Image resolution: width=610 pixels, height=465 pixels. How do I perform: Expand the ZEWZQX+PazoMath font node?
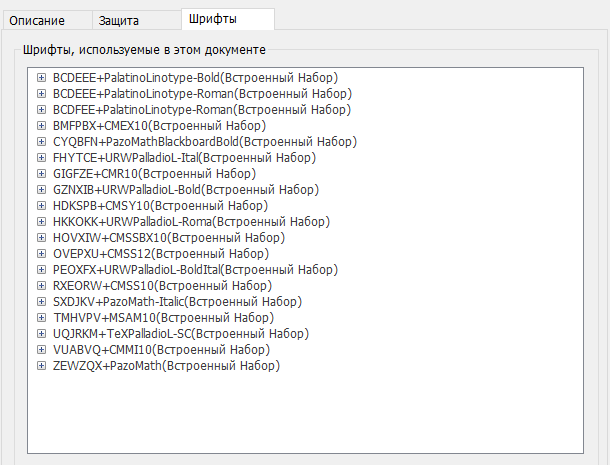coord(41,366)
